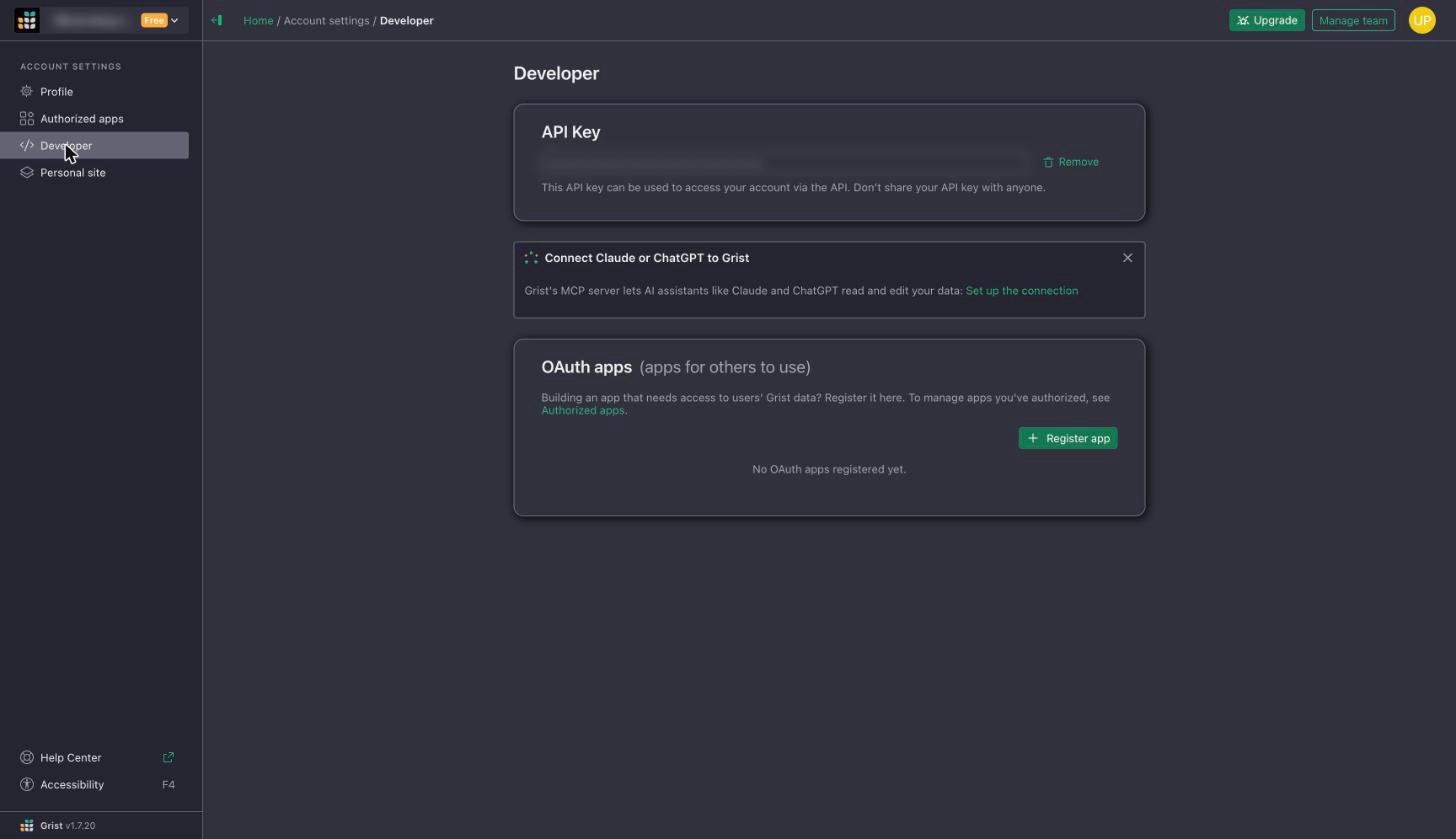1456x839 pixels.
Task: Dismiss the Connect Claude or ChatGPT banner
Action: (1127, 258)
